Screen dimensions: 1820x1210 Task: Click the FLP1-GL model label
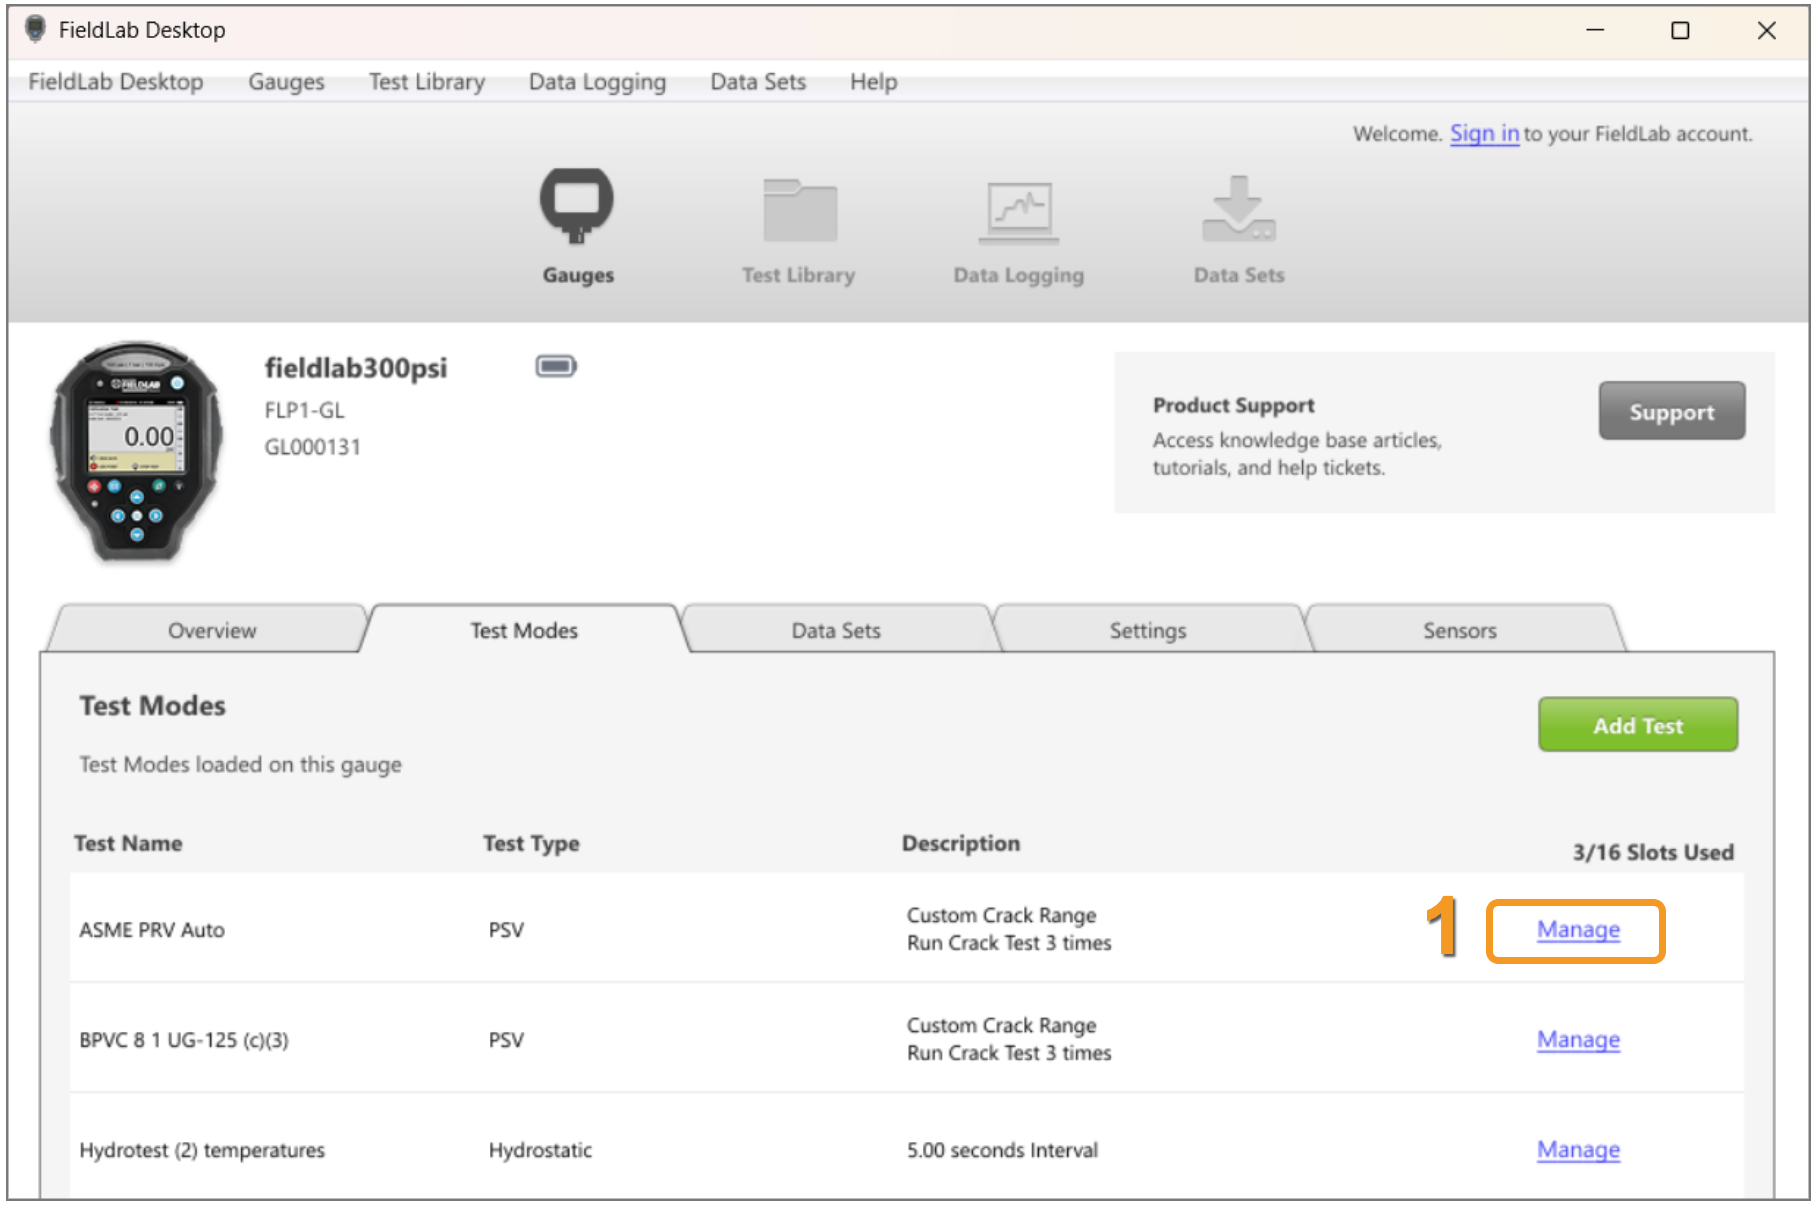[304, 410]
